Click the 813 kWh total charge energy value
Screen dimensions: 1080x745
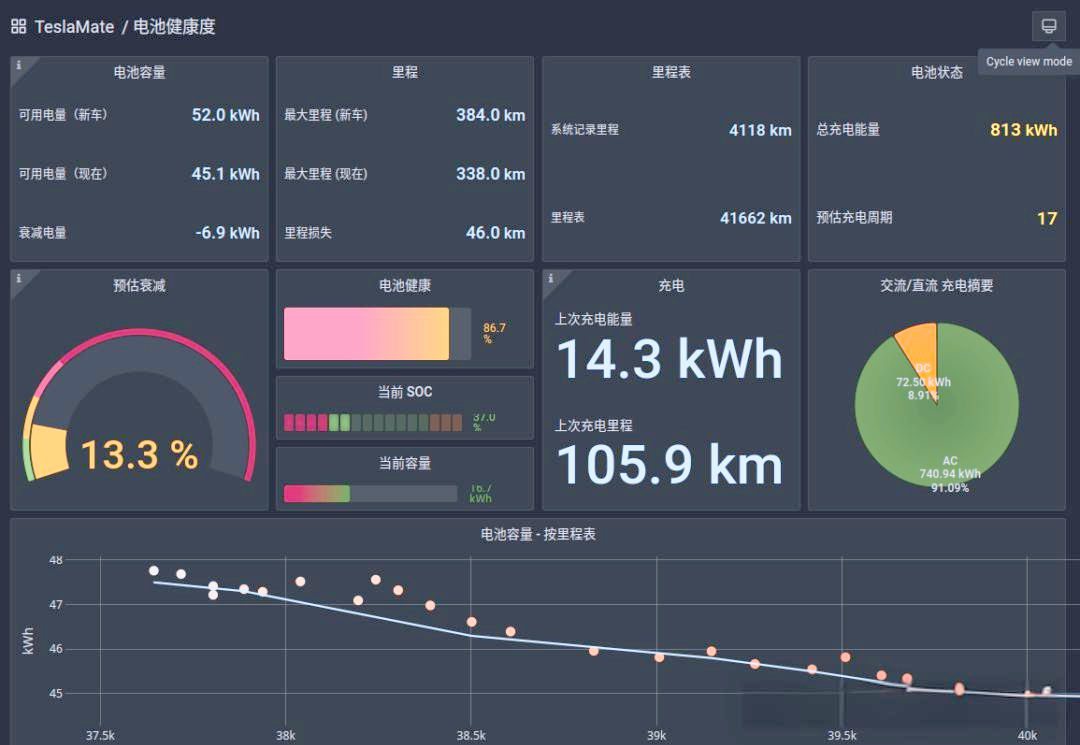pyautogui.click(x=1025, y=129)
